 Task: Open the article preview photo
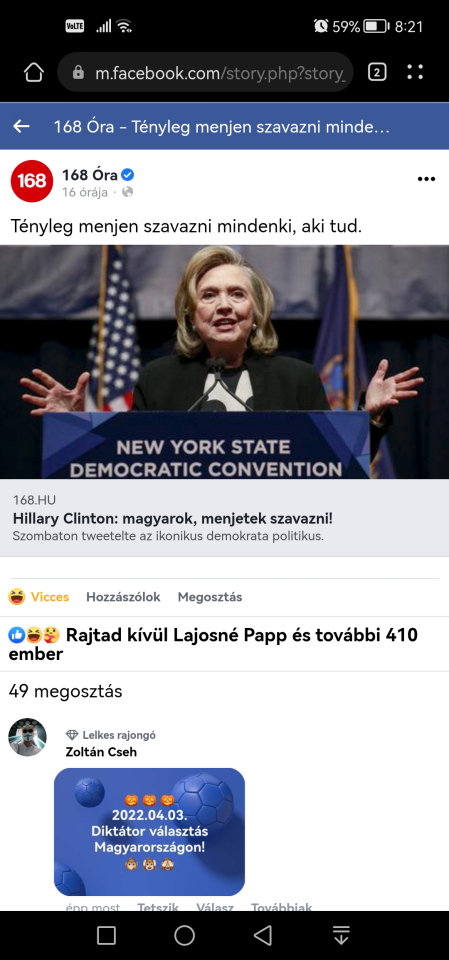click(224, 362)
